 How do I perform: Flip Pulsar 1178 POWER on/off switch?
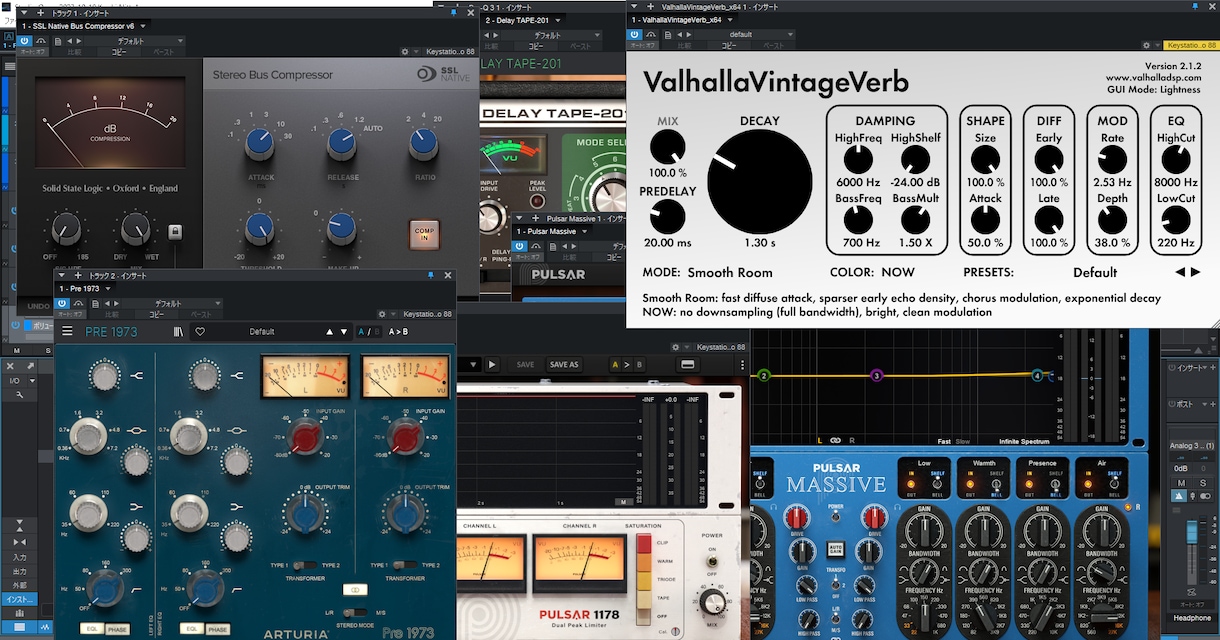[712, 560]
